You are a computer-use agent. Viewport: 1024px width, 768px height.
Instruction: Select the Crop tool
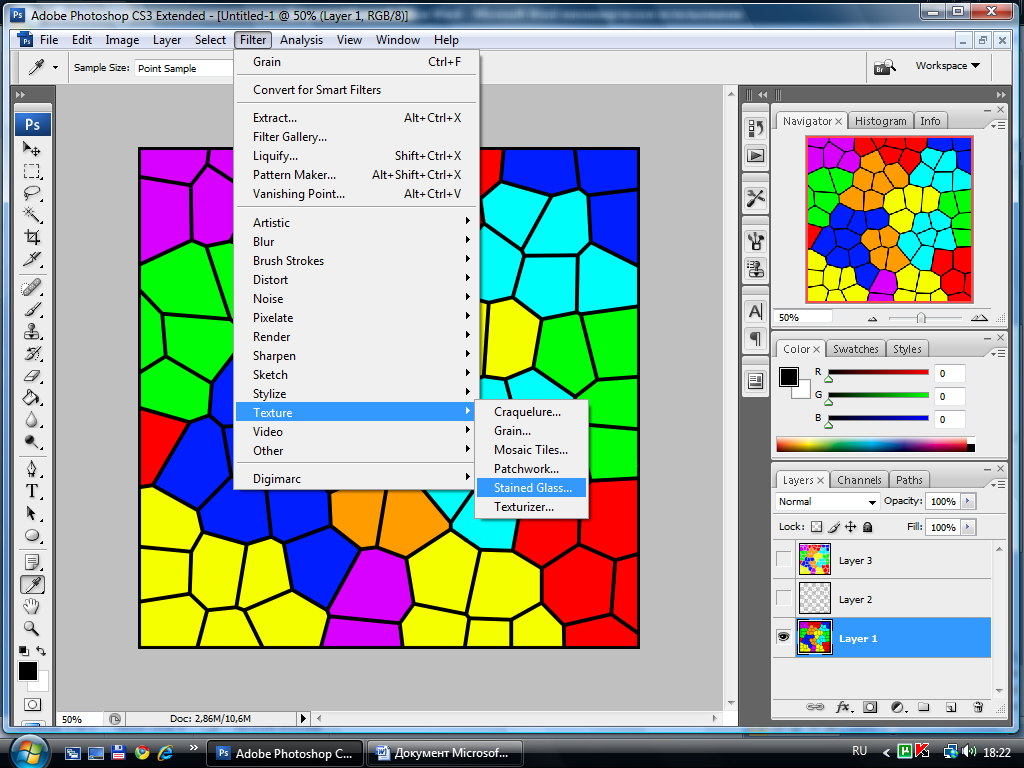point(32,236)
